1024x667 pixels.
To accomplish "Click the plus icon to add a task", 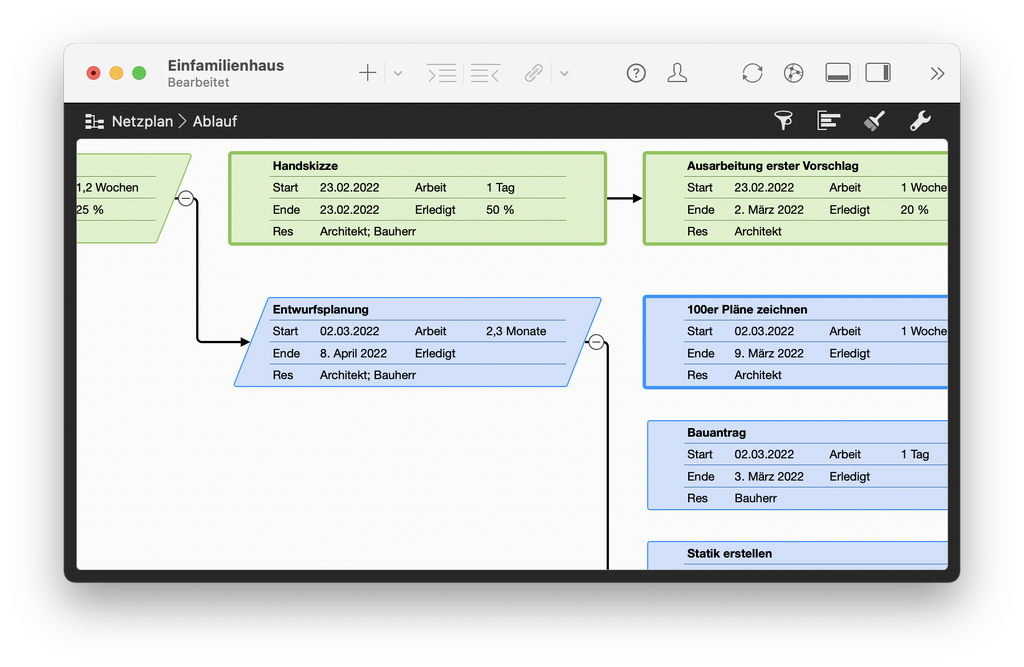I will (x=368, y=73).
